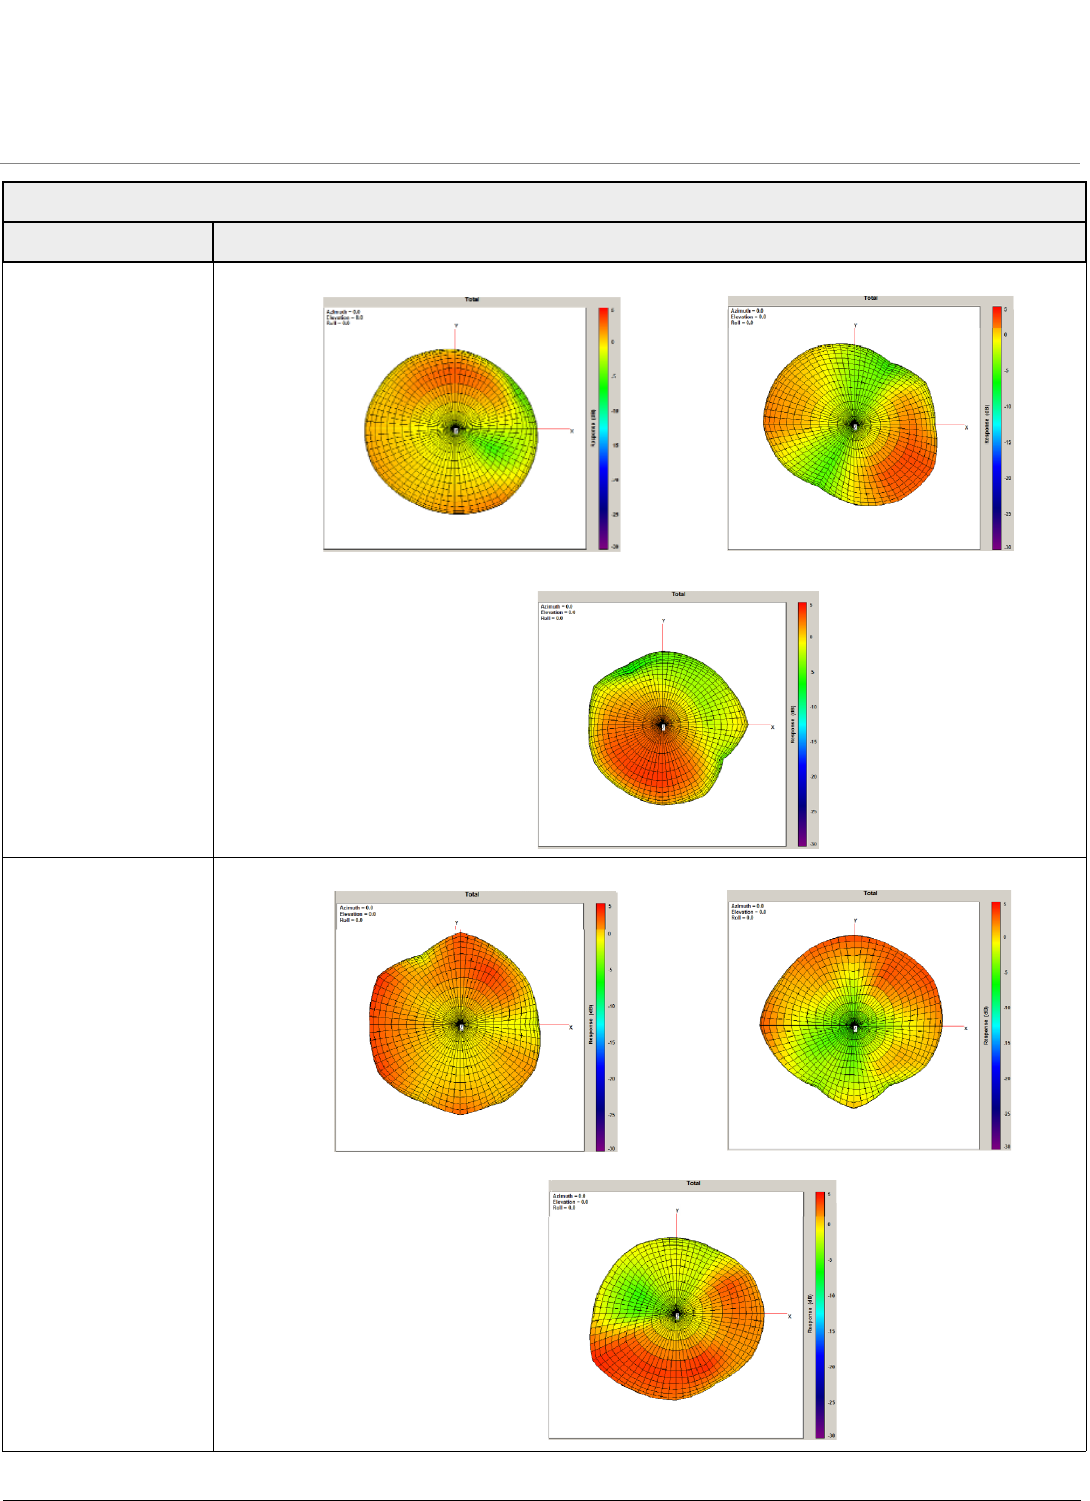Open plot with green top and right-side notch
The height and width of the screenshot is (1501, 1090).
[679, 720]
